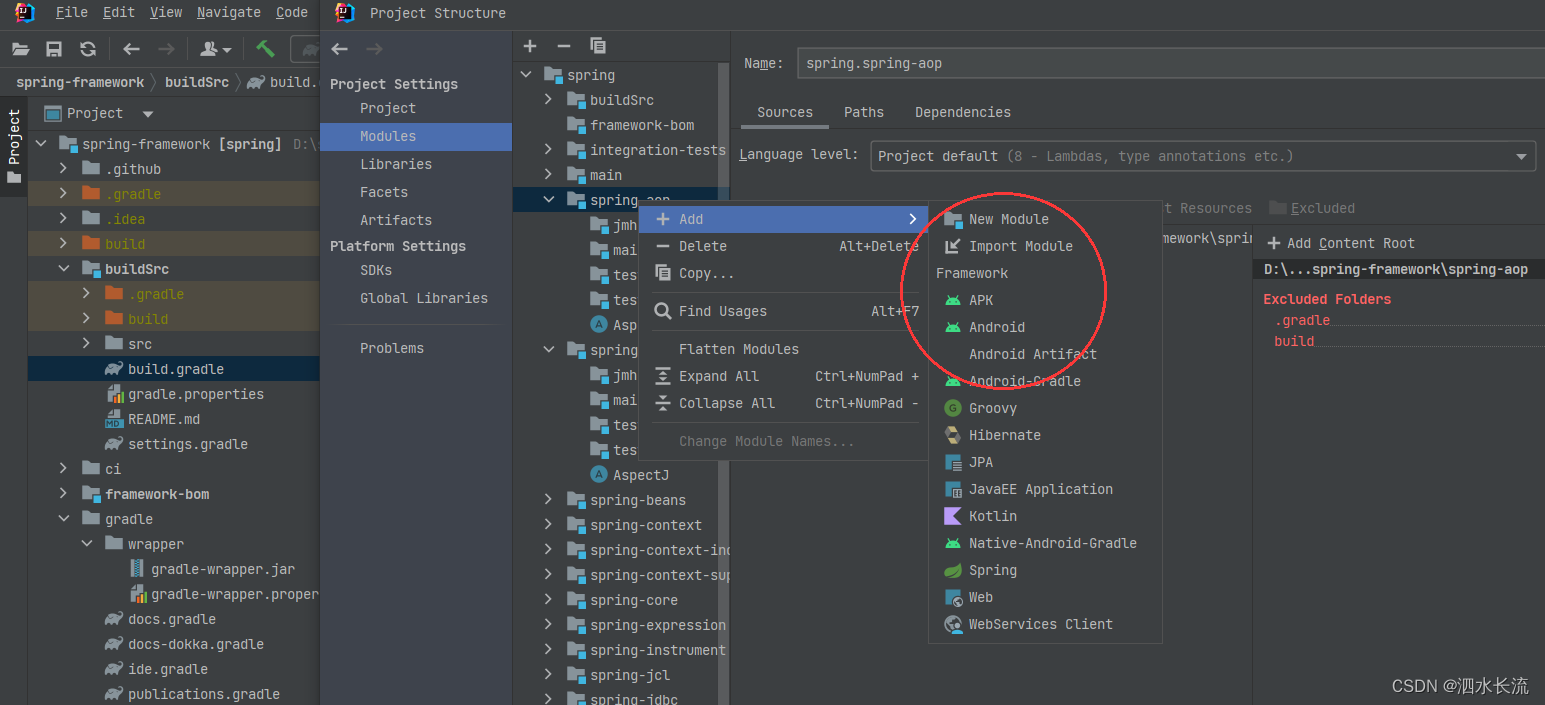Click the plus icon above module tree
Viewport: 1545px width, 705px height.
(x=530, y=46)
